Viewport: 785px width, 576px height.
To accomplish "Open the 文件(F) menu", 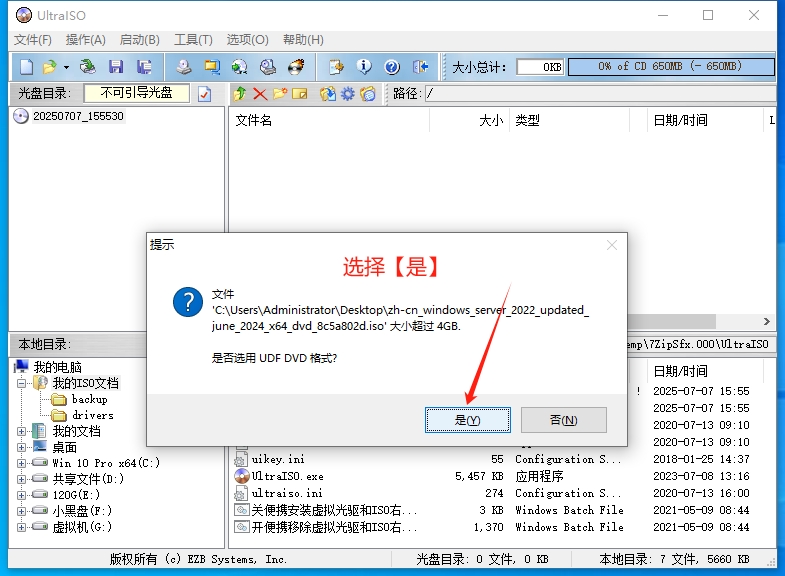I will tap(33, 40).
